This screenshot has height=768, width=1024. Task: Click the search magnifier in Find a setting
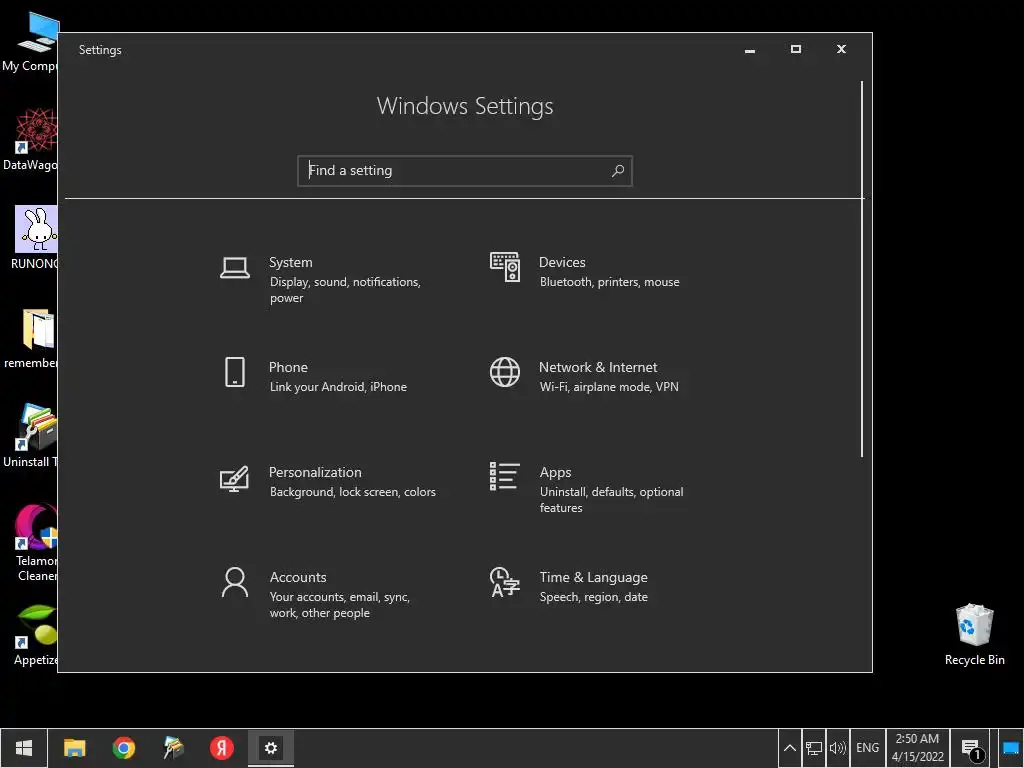point(618,170)
